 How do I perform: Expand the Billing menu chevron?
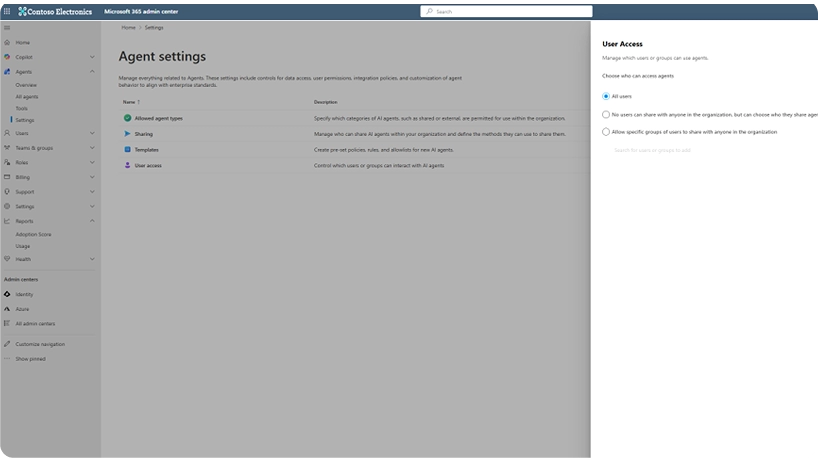click(92, 177)
